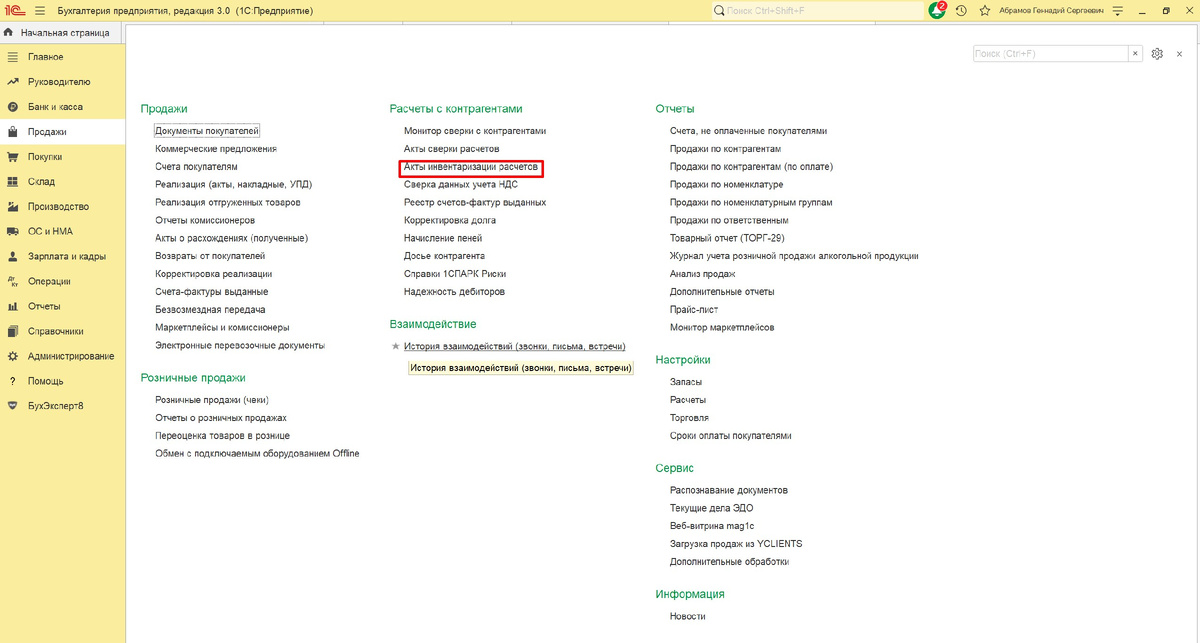Open service menu icon beside user name
Image resolution: width=1200 pixels, height=643 pixels.
coord(1118,10)
